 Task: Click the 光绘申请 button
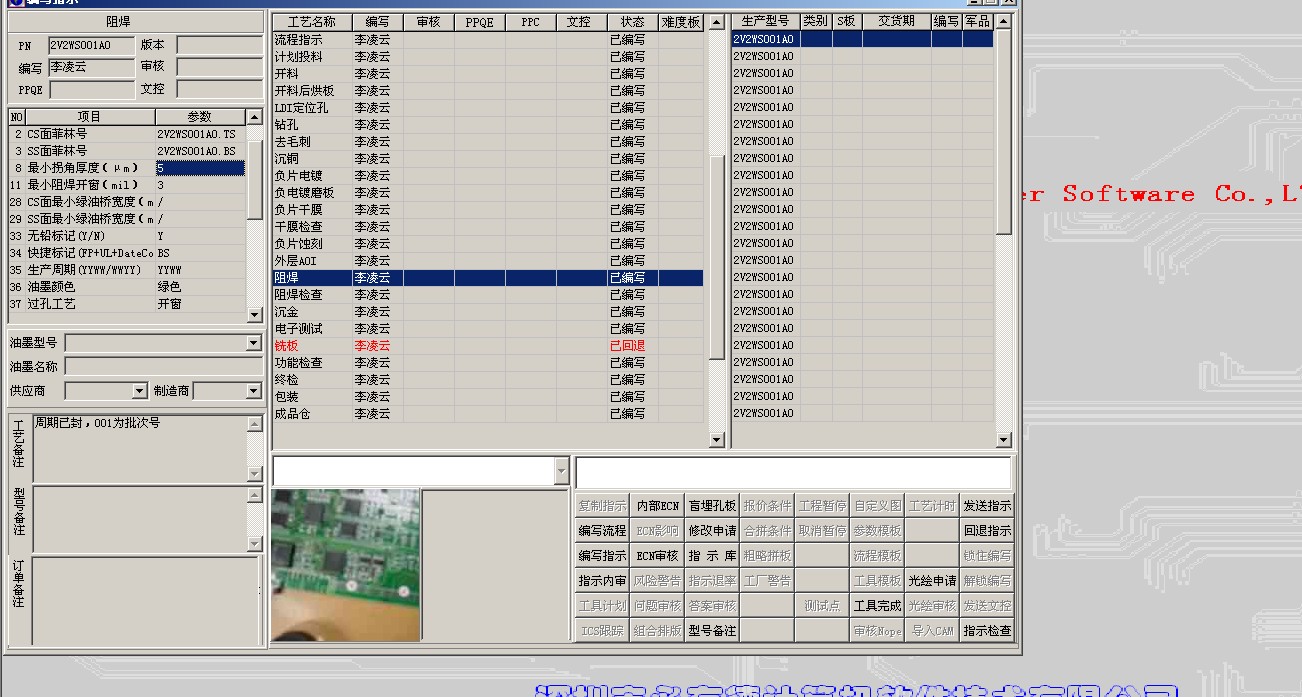pos(932,581)
